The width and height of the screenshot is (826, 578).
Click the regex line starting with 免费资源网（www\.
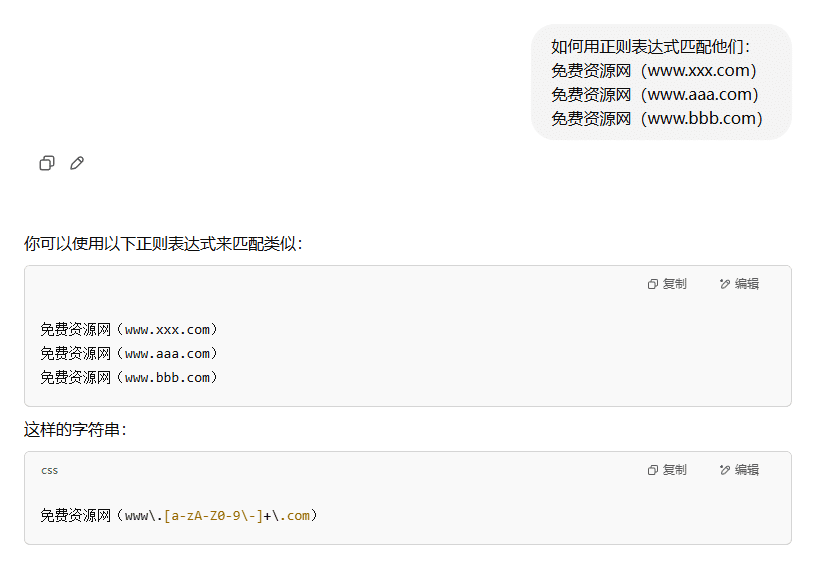coord(179,515)
